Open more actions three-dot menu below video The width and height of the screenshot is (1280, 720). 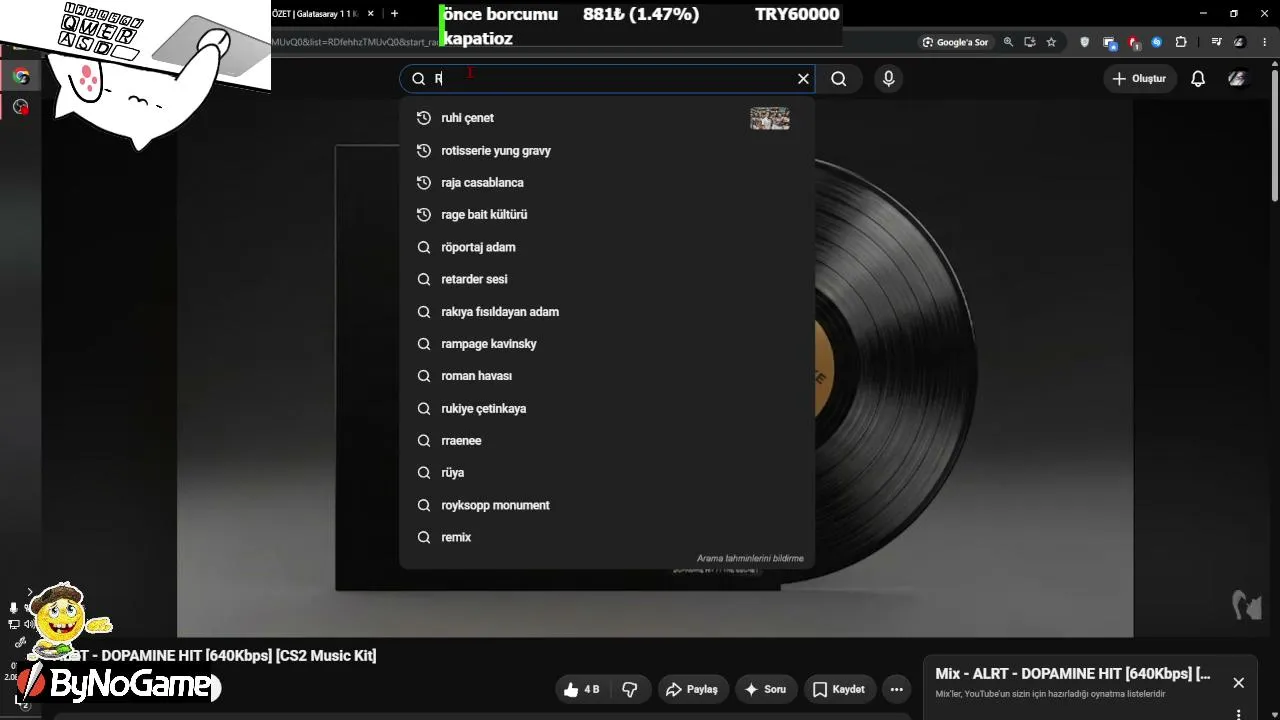coord(897,689)
